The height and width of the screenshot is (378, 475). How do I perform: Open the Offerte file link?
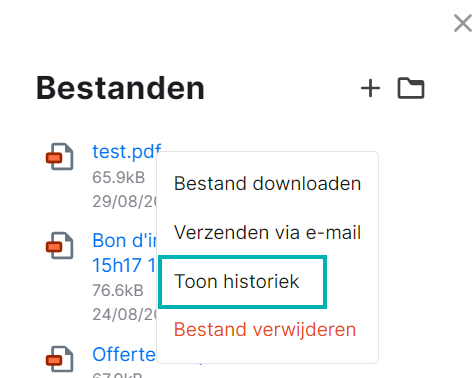124,354
